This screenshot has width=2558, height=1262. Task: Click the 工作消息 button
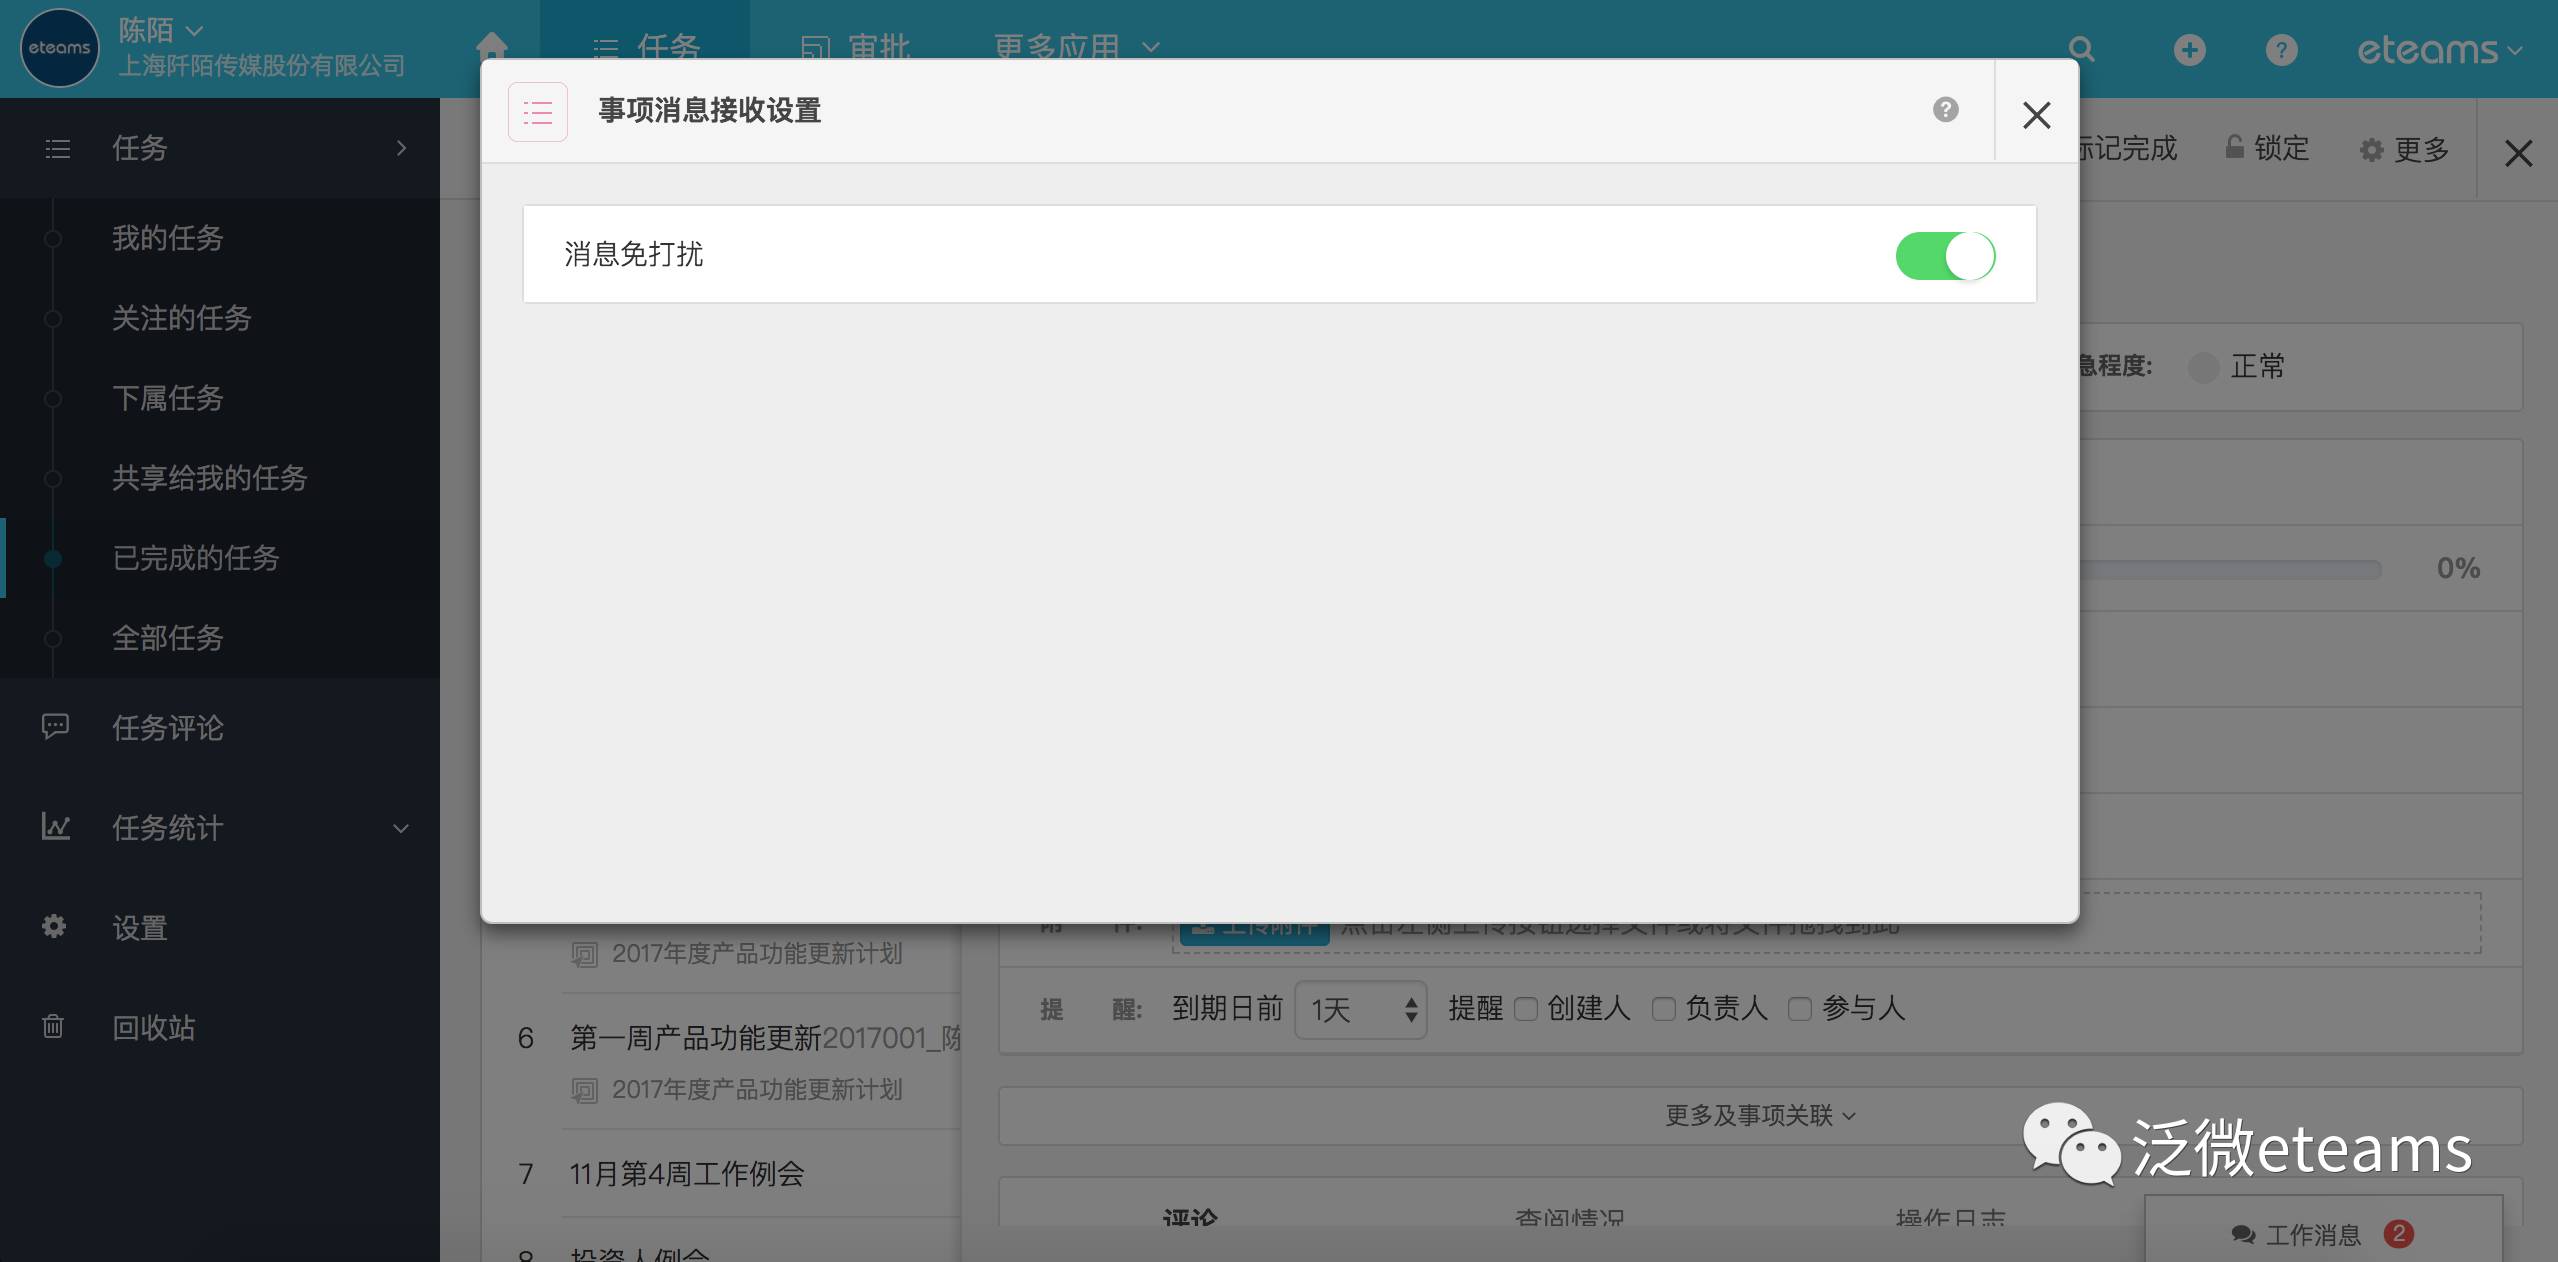[2312, 1235]
